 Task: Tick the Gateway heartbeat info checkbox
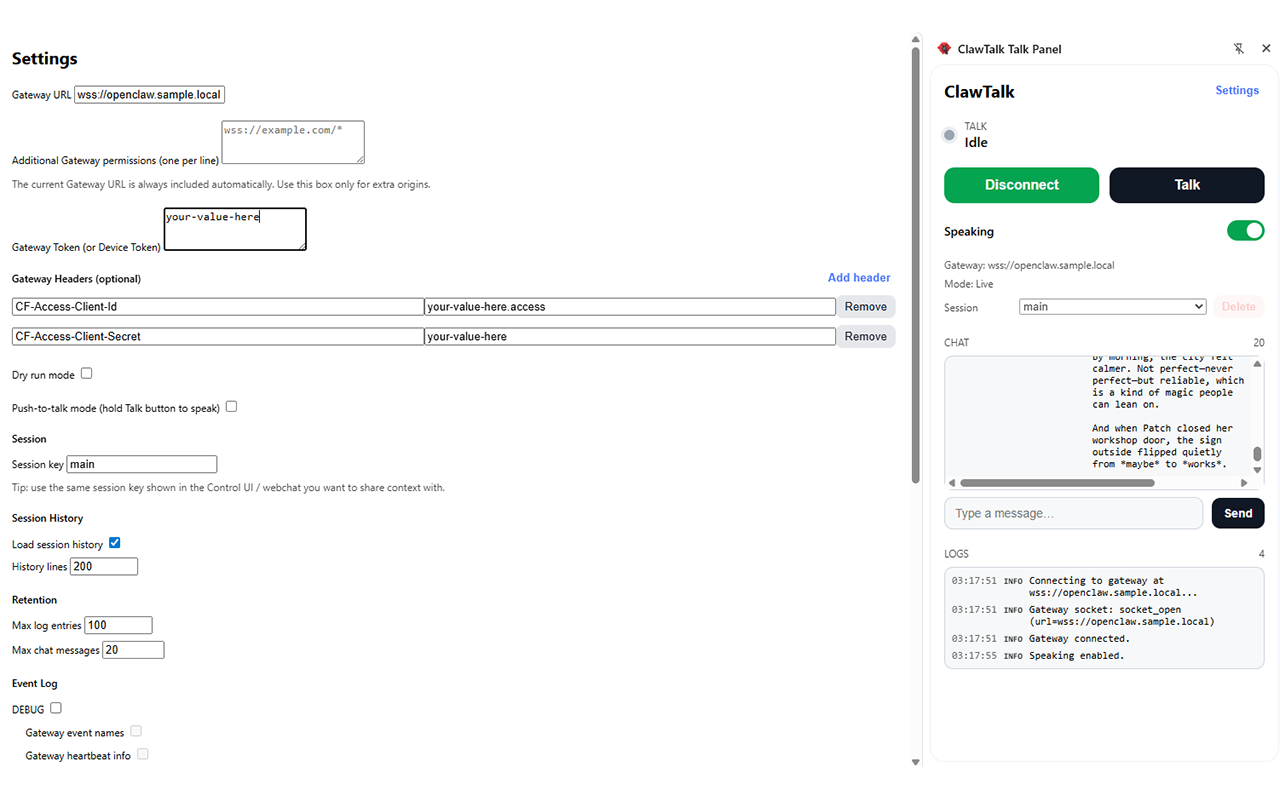pos(143,754)
